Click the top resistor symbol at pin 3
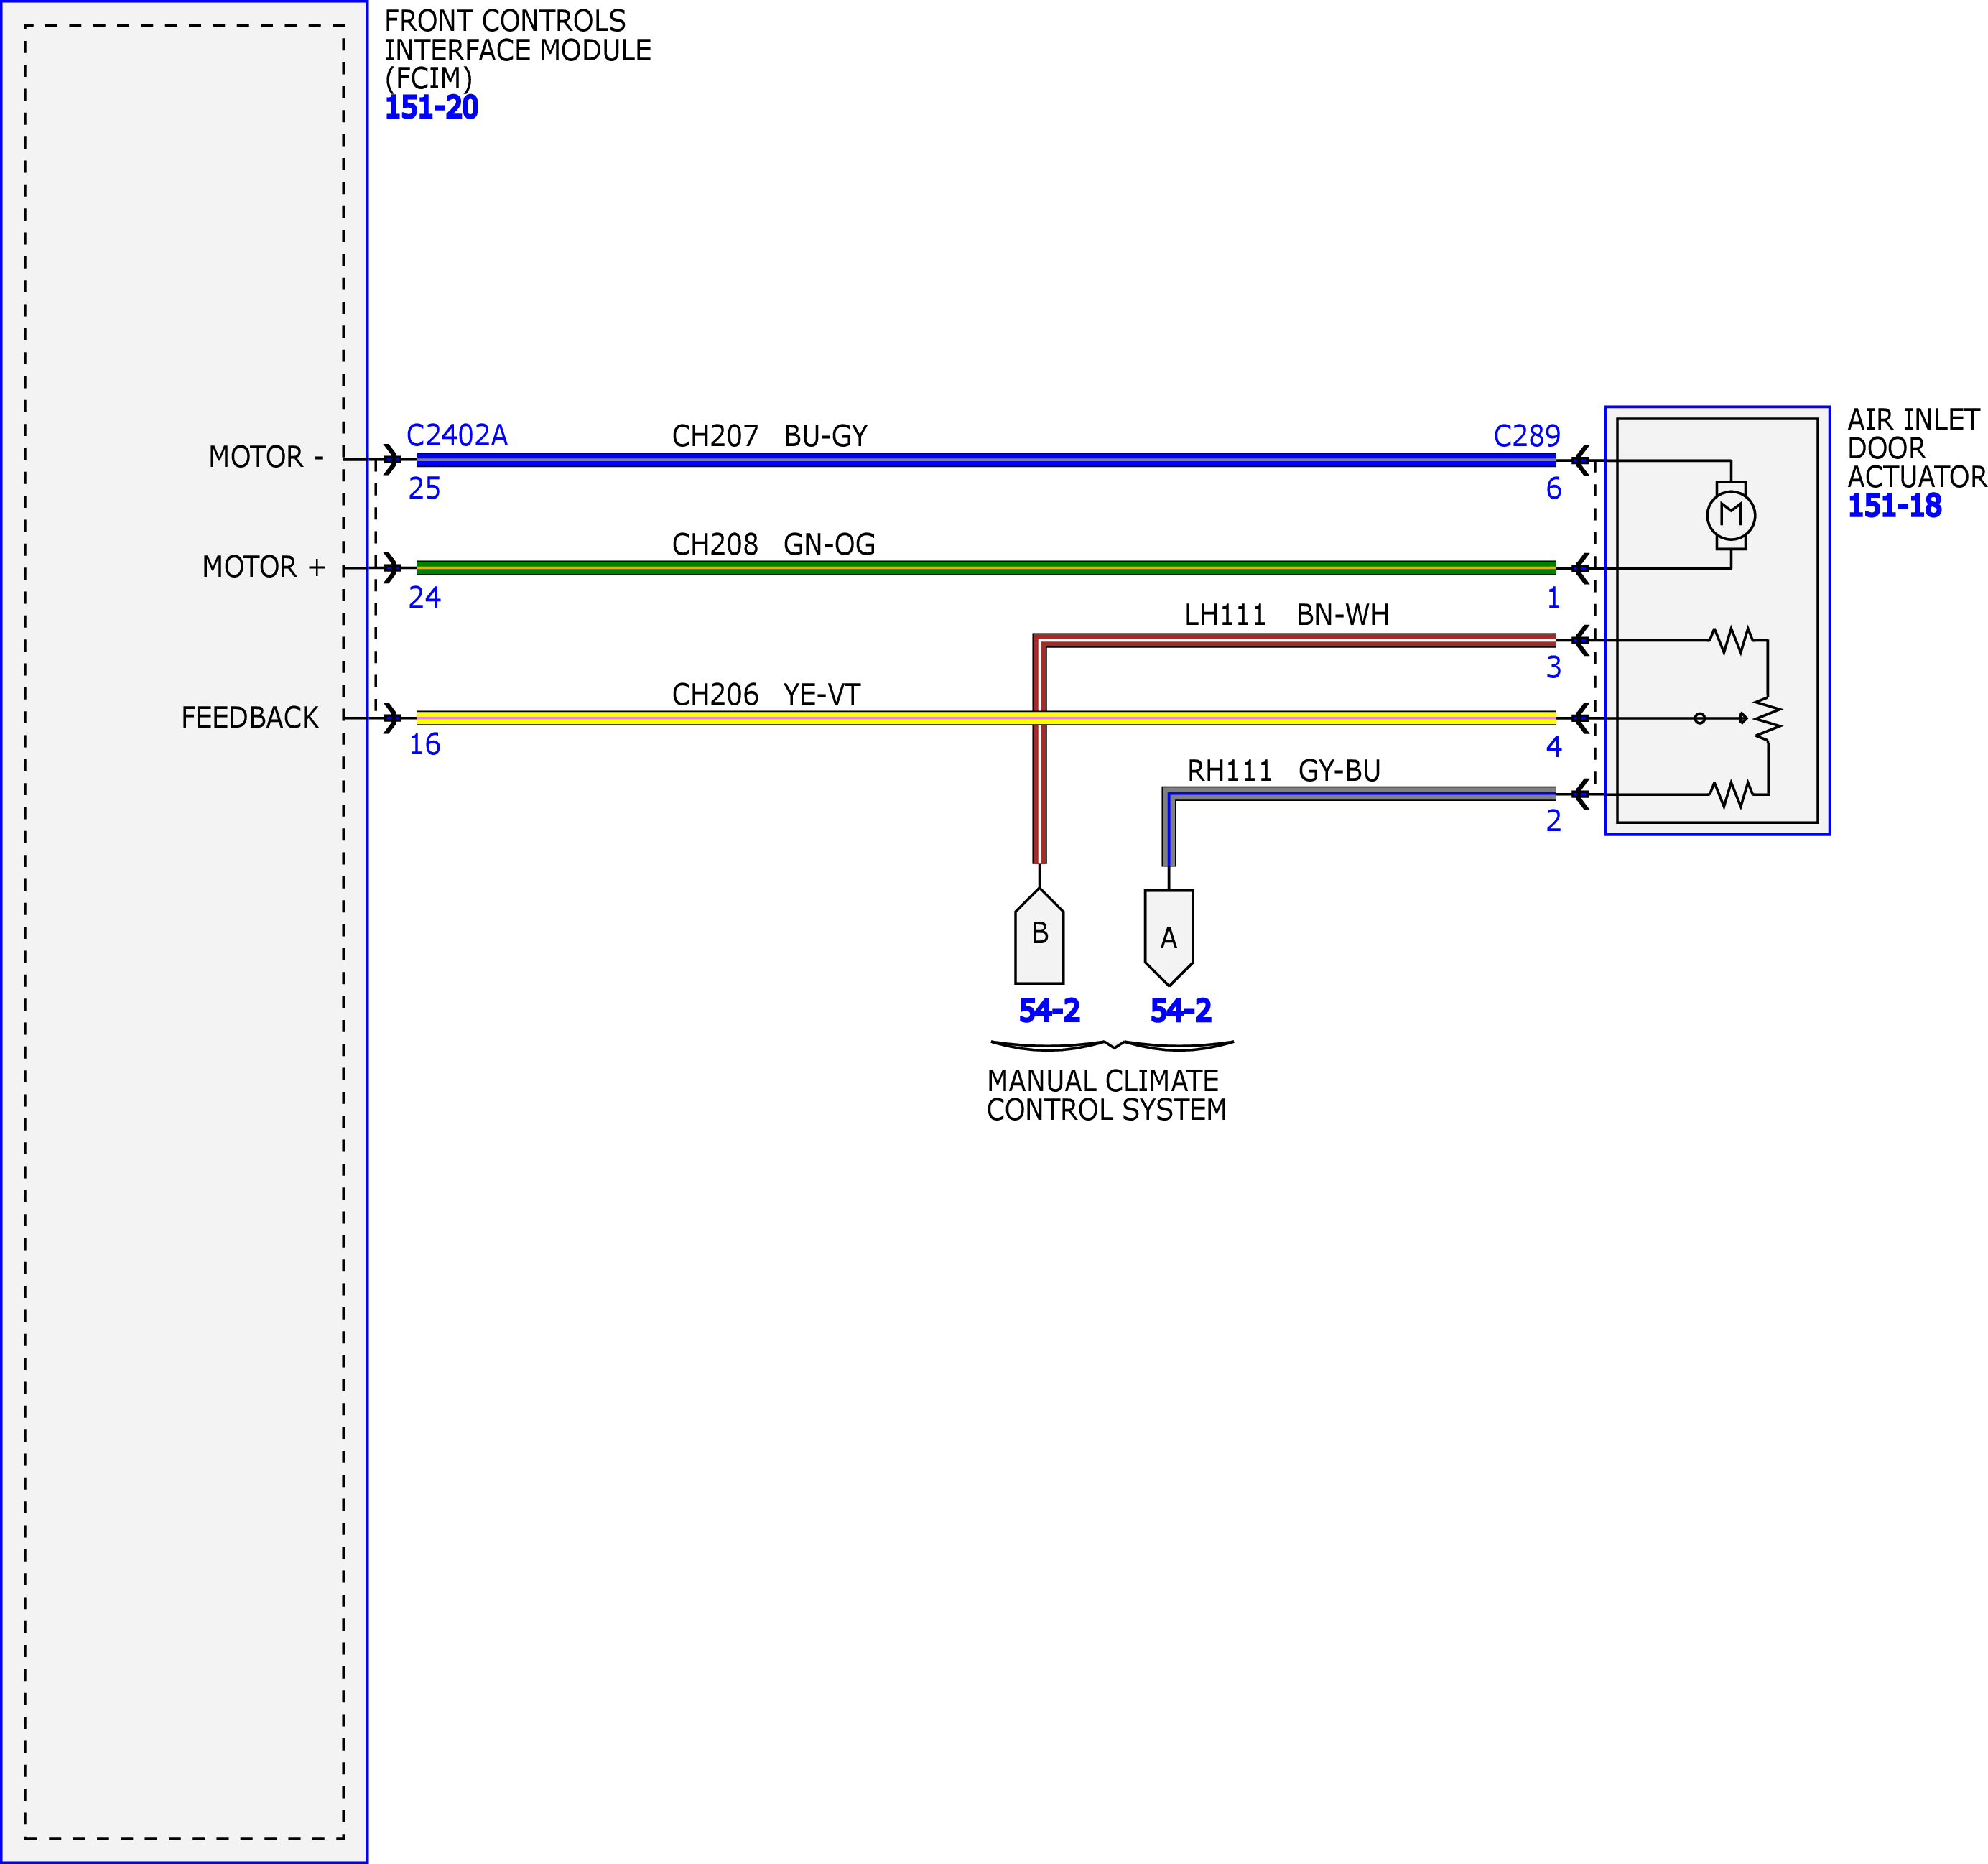Image resolution: width=1988 pixels, height=1864 pixels. point(1732,640)
